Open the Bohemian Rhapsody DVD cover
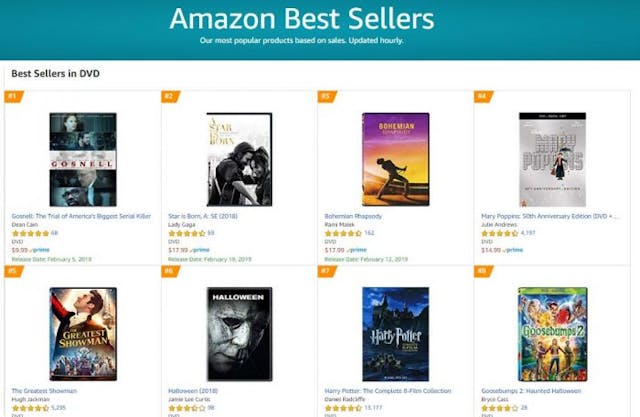This screenshot has width=640, height=417. tap(395, 159)
